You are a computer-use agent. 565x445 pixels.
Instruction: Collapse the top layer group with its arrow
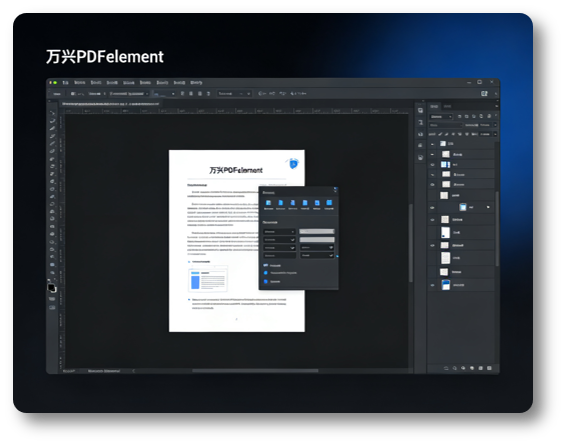point(432,144)
